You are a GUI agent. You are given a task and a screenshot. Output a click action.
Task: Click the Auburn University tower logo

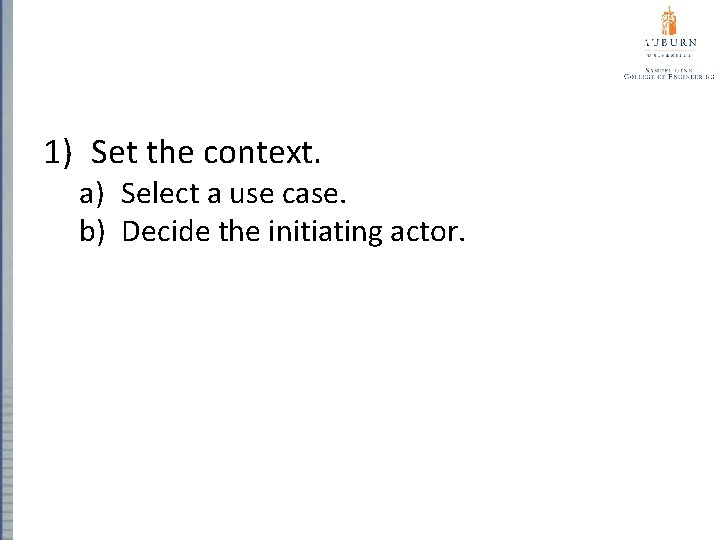(669, 20)
